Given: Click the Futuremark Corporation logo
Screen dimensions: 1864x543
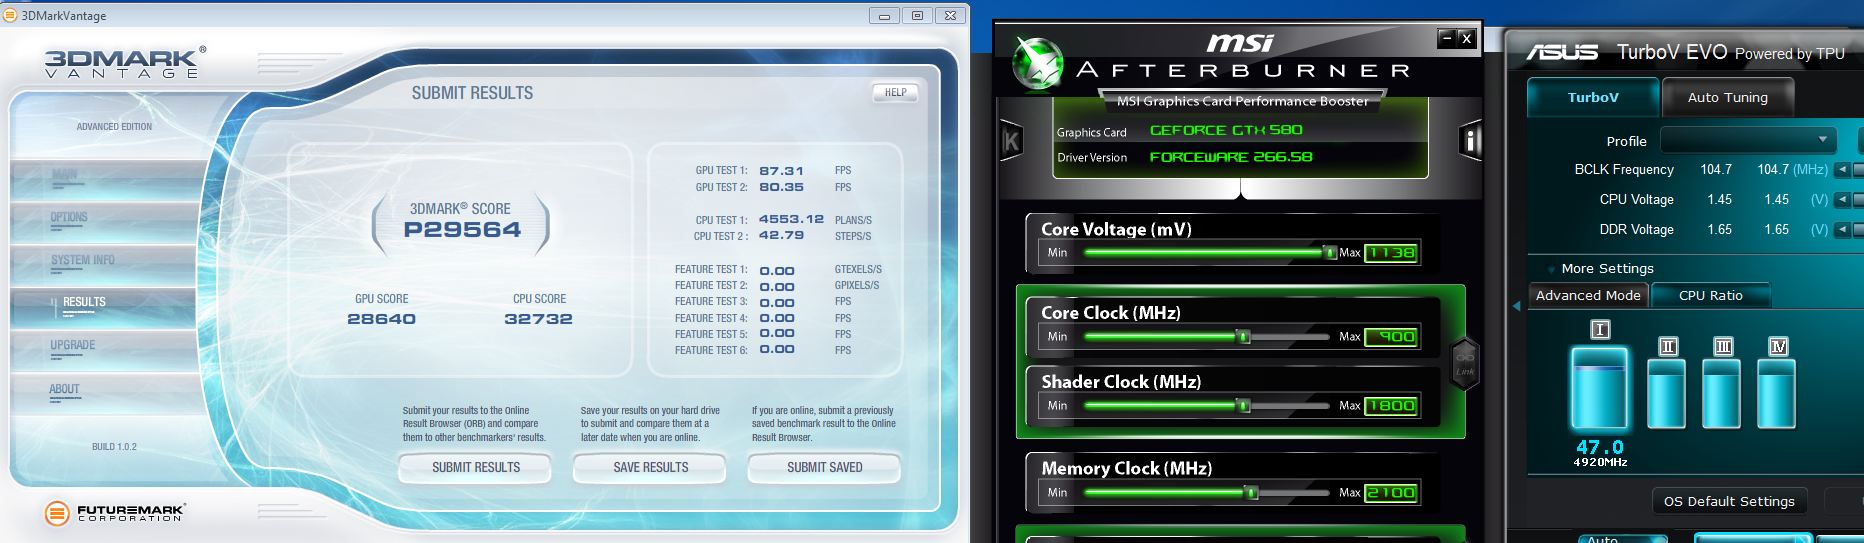Looking at the screenshot, I should (x=114, y=513).
